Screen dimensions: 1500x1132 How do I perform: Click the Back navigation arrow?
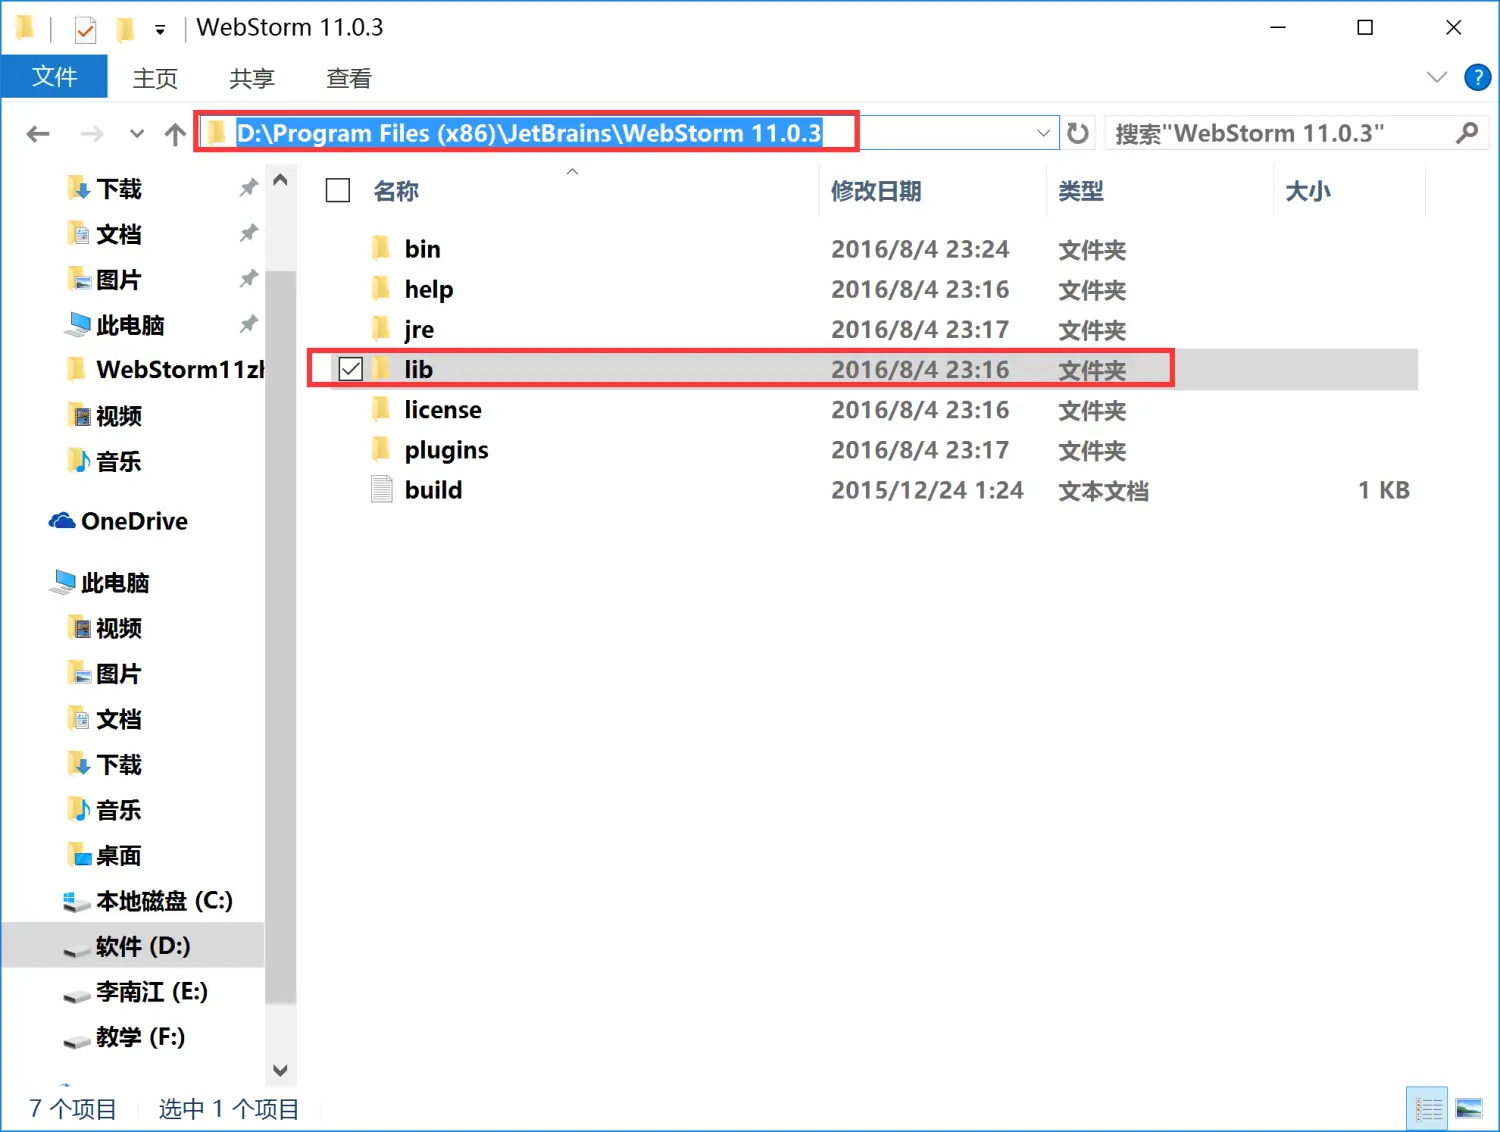[38, 134]
